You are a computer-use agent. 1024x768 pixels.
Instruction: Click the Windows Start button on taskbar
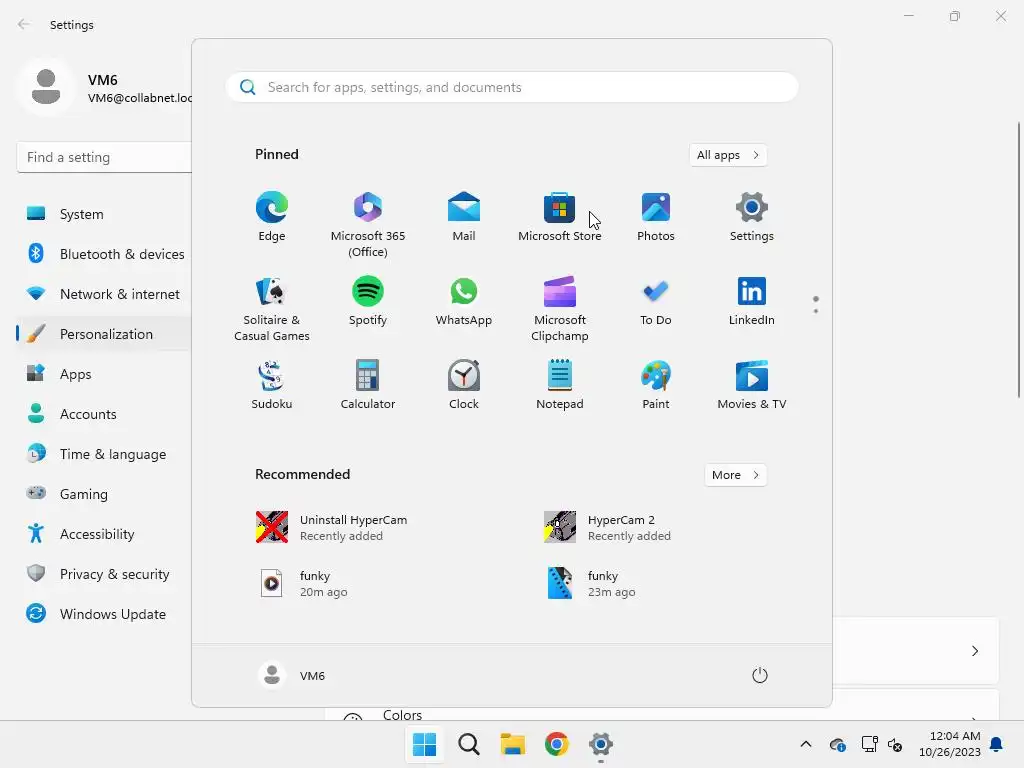pyautogui.click(x=424, y=744)
